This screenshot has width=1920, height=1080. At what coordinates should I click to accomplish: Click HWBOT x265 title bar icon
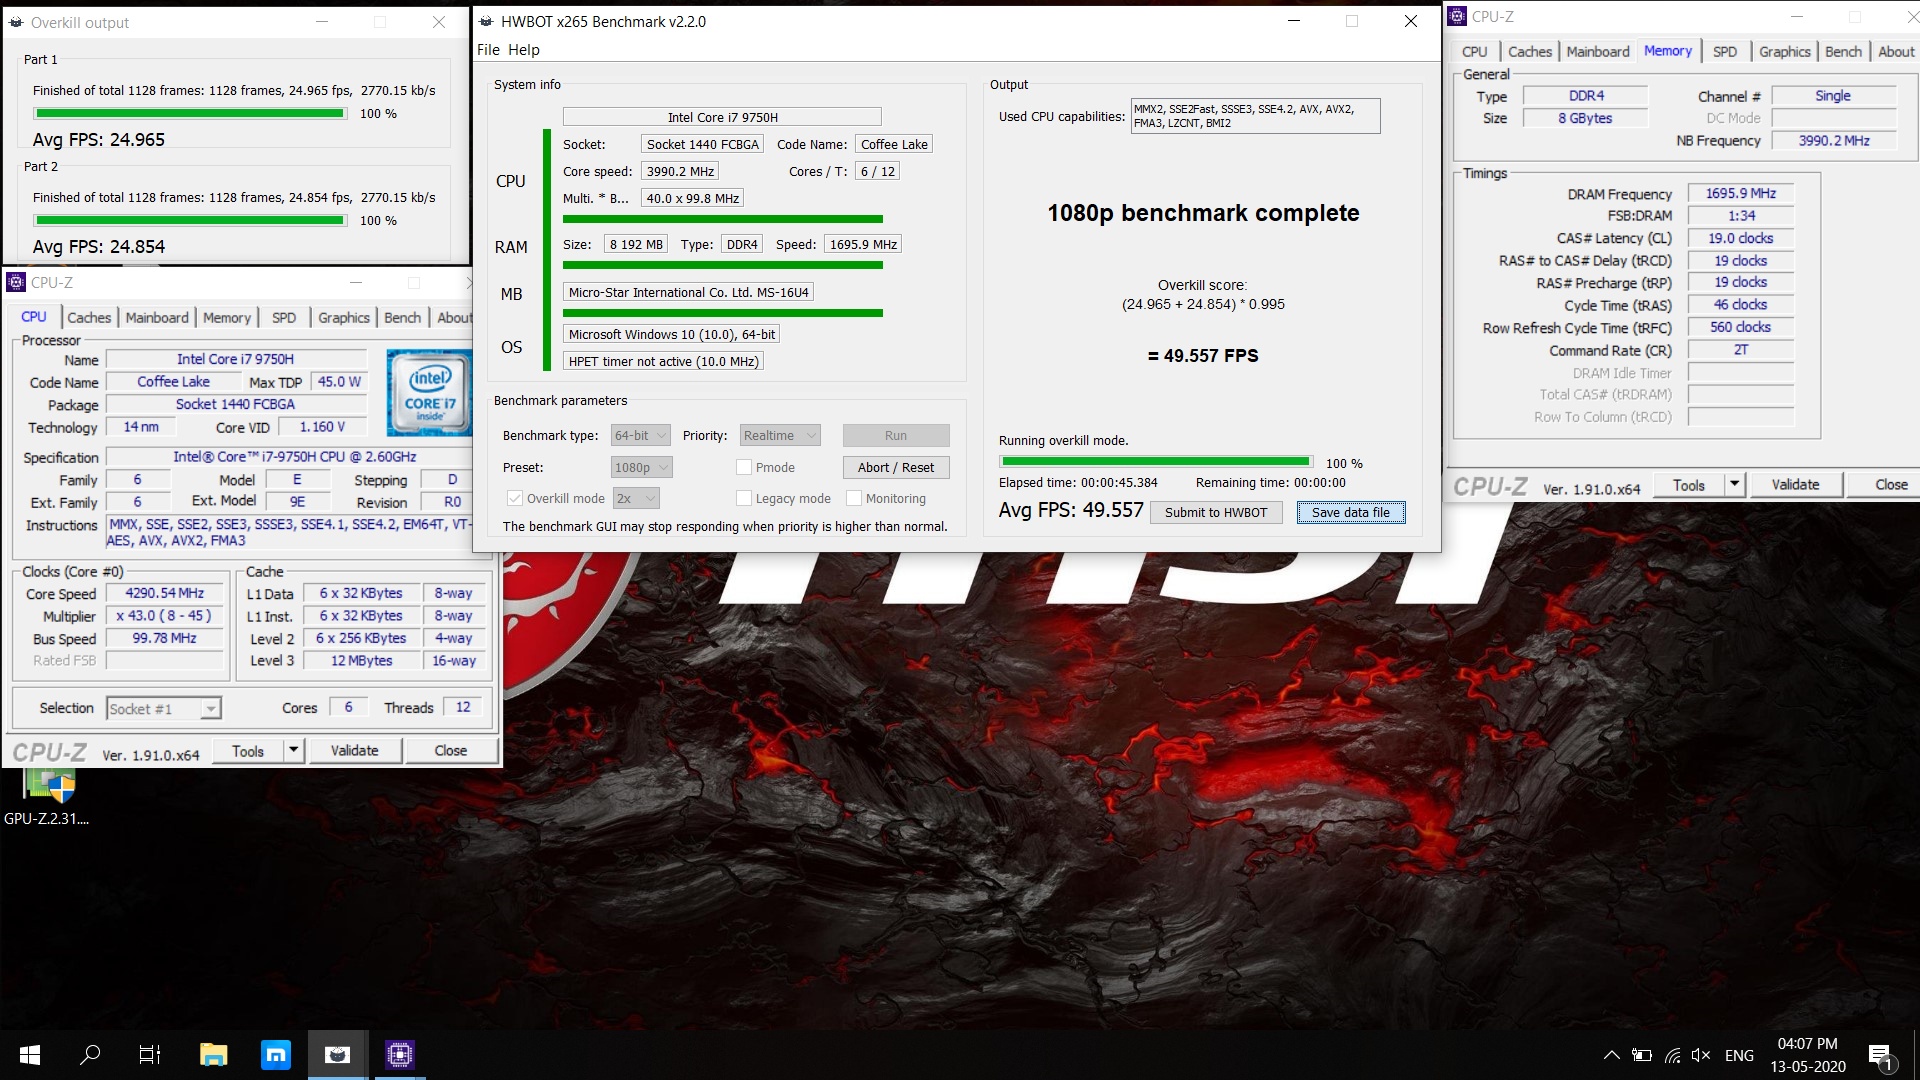click(487, 21)
